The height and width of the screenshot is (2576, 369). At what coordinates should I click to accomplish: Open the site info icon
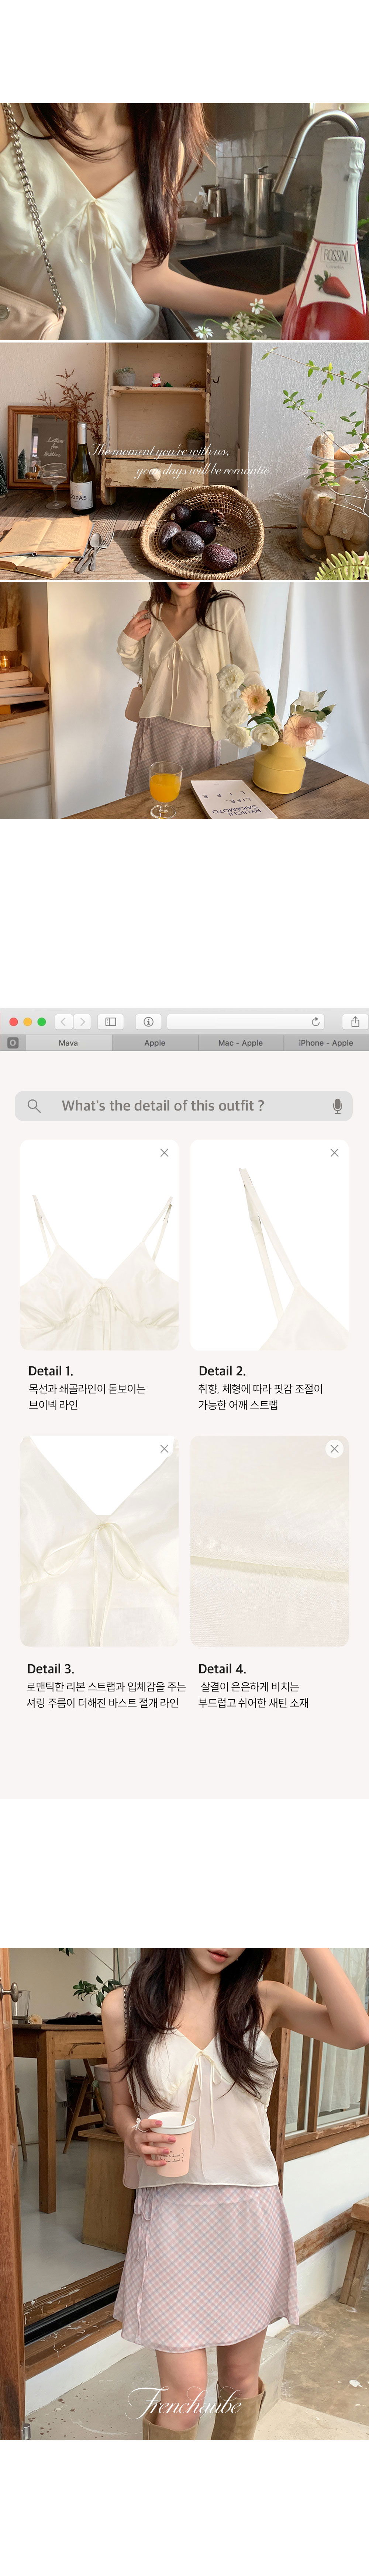[148, 1021]
